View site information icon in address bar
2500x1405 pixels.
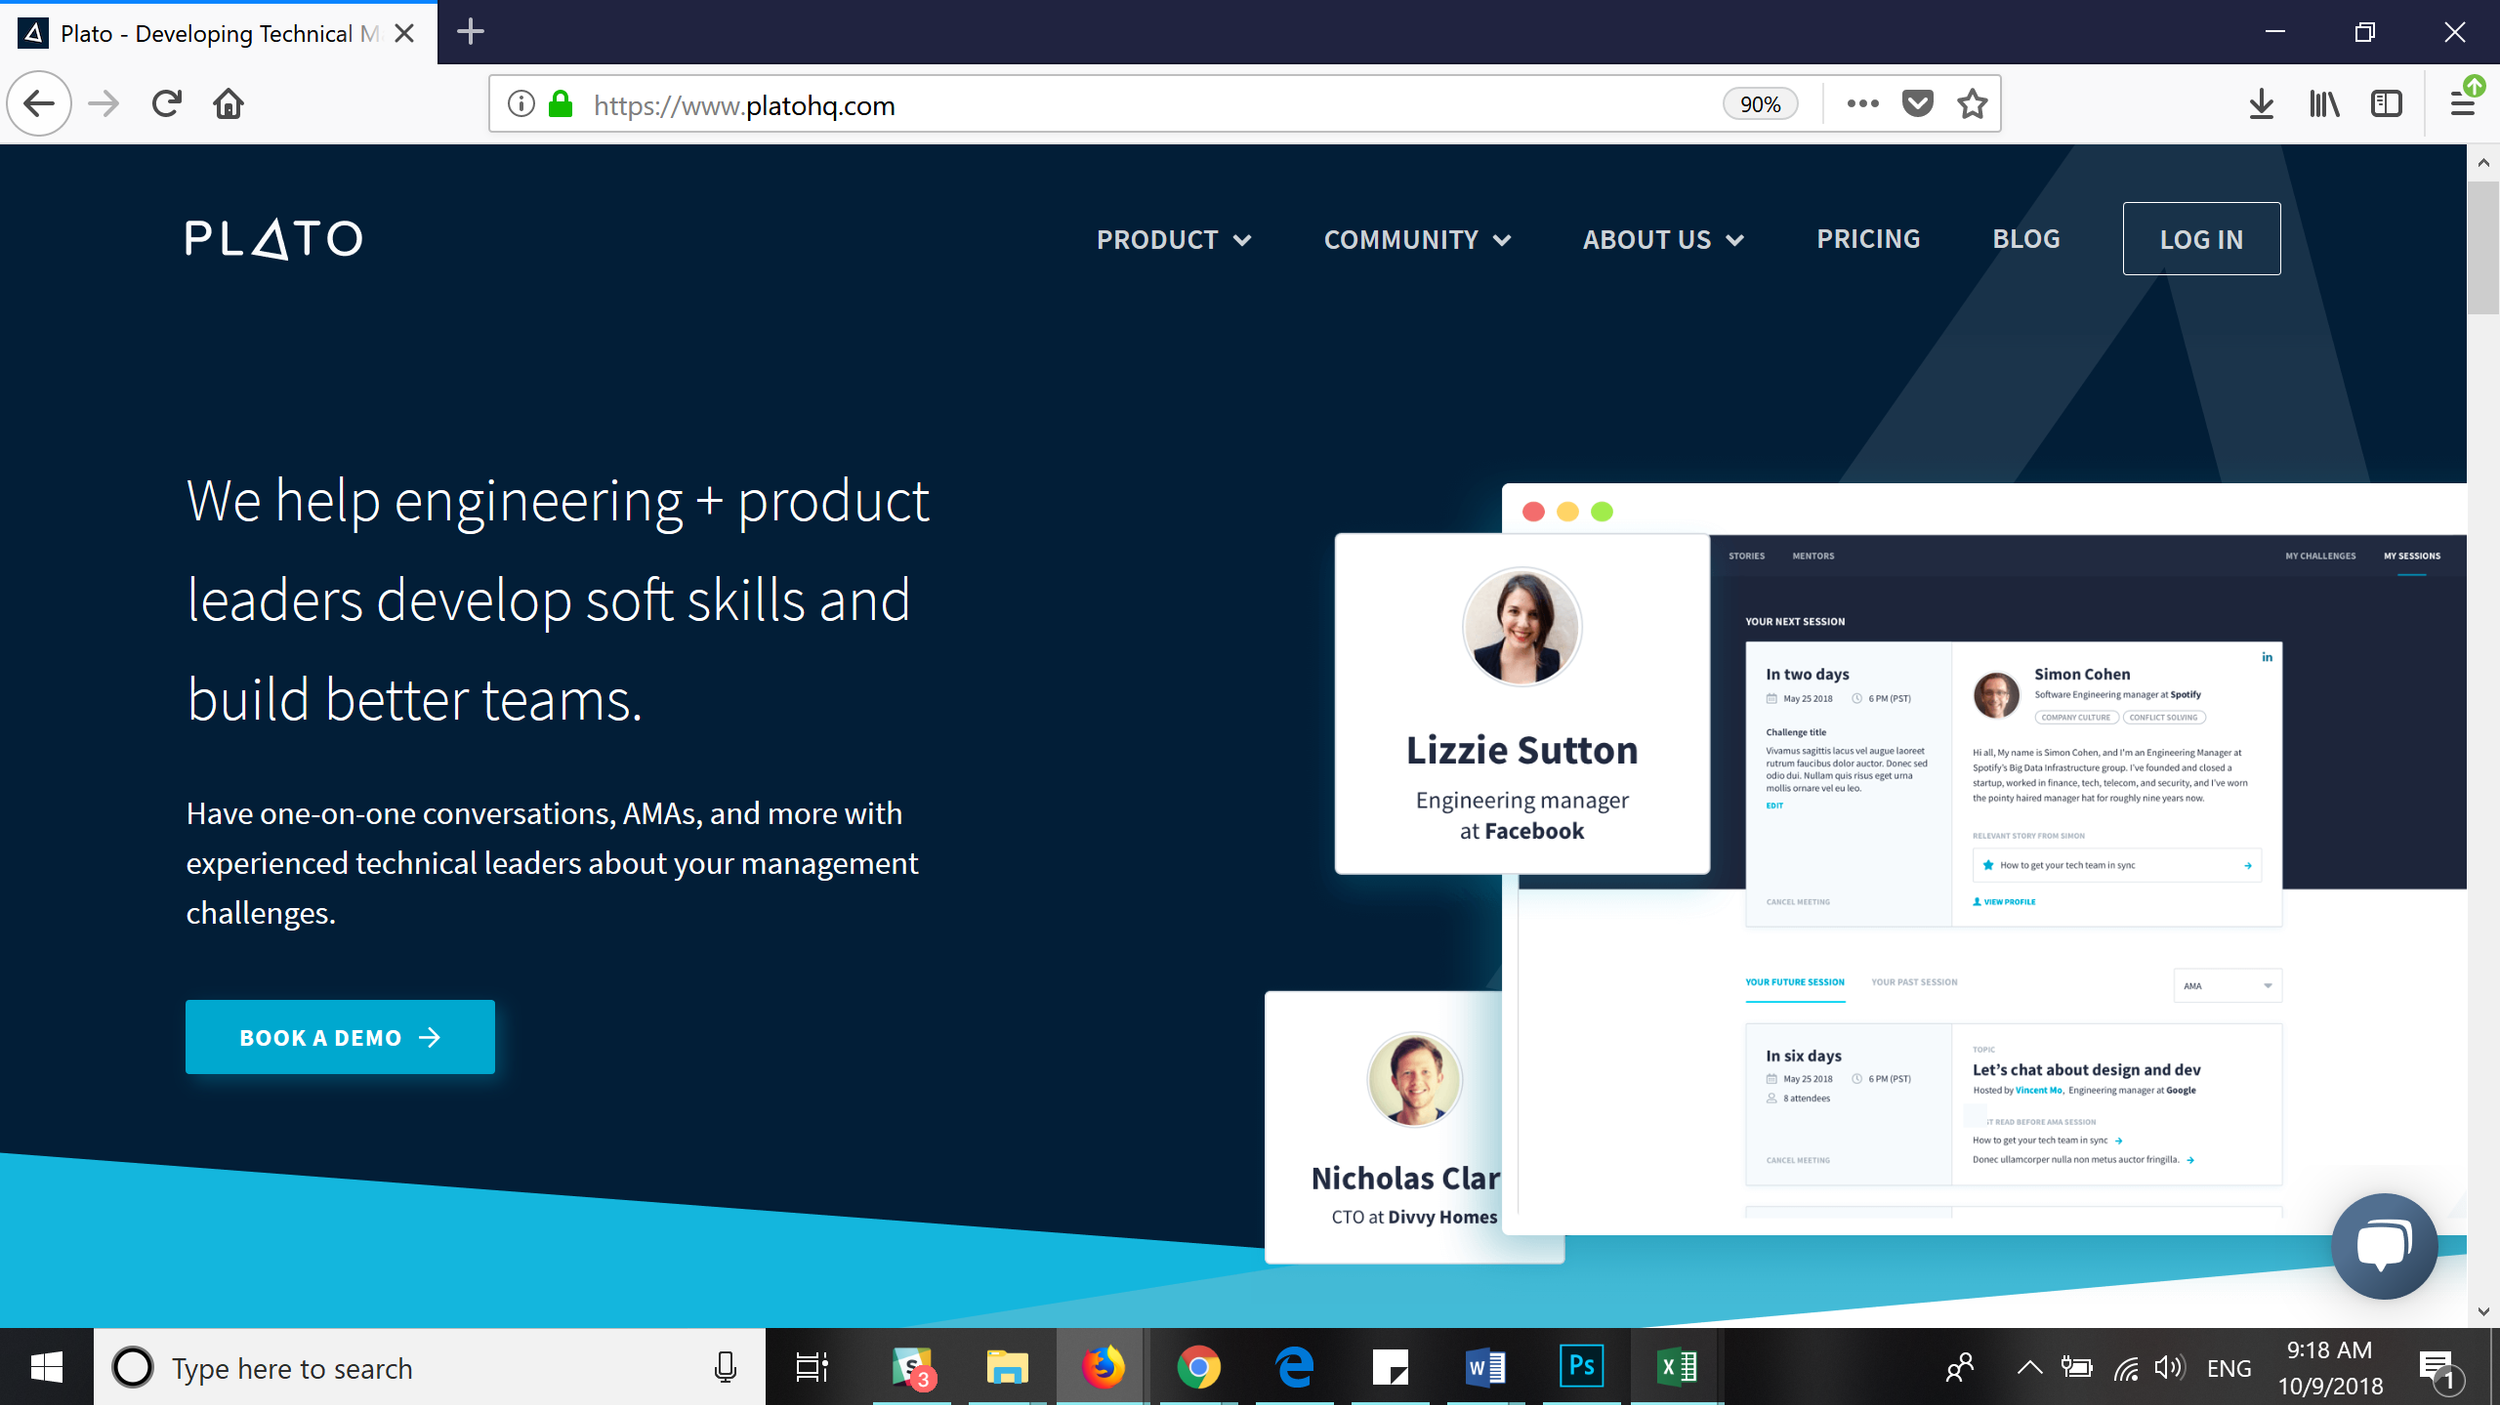point(521,104)
